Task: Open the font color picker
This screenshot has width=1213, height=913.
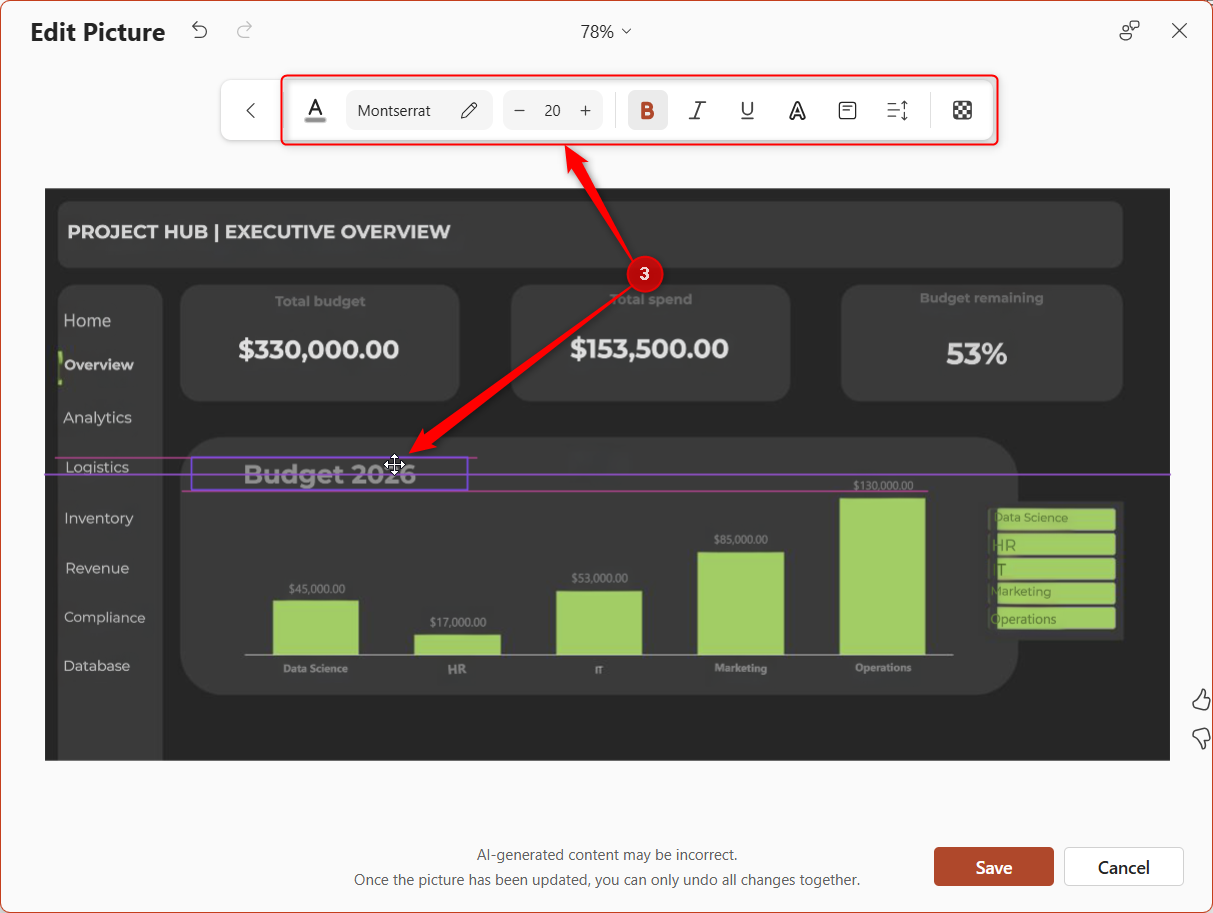Action: click(x=316, y=110)
